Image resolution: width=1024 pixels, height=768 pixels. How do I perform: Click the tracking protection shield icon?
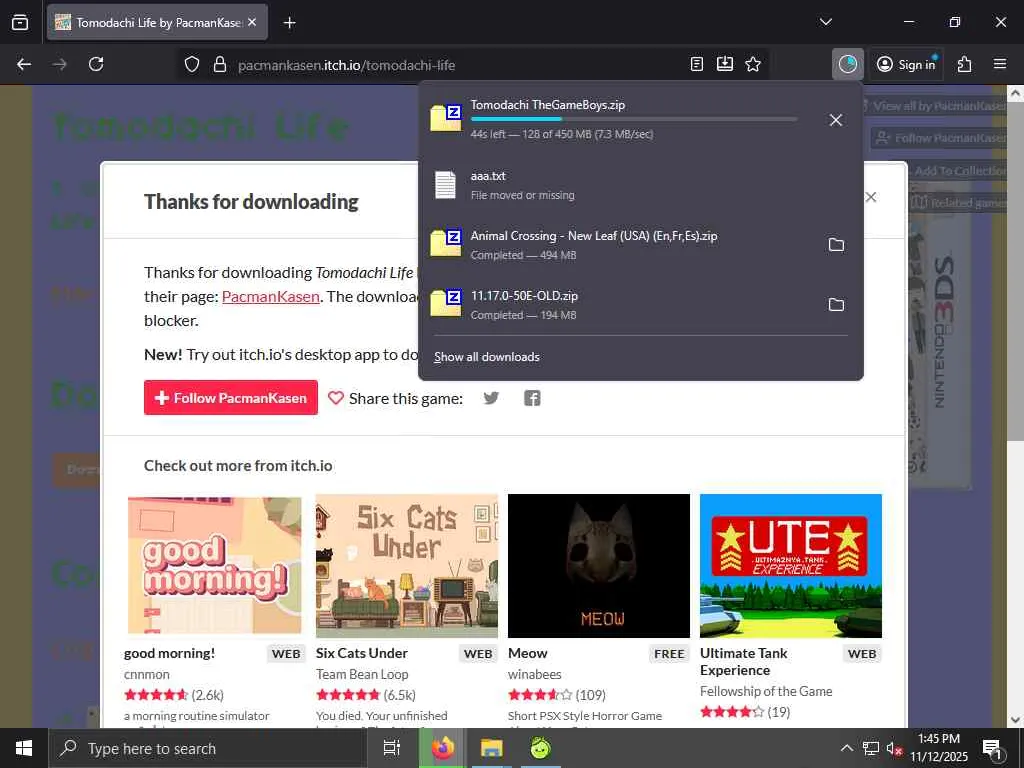click(191, 65)
